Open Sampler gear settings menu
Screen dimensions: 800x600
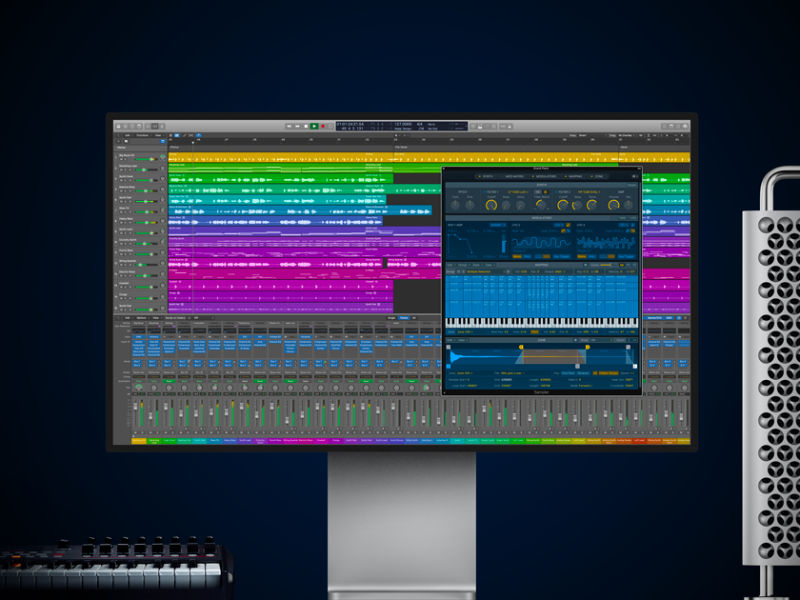pos(634,177)
